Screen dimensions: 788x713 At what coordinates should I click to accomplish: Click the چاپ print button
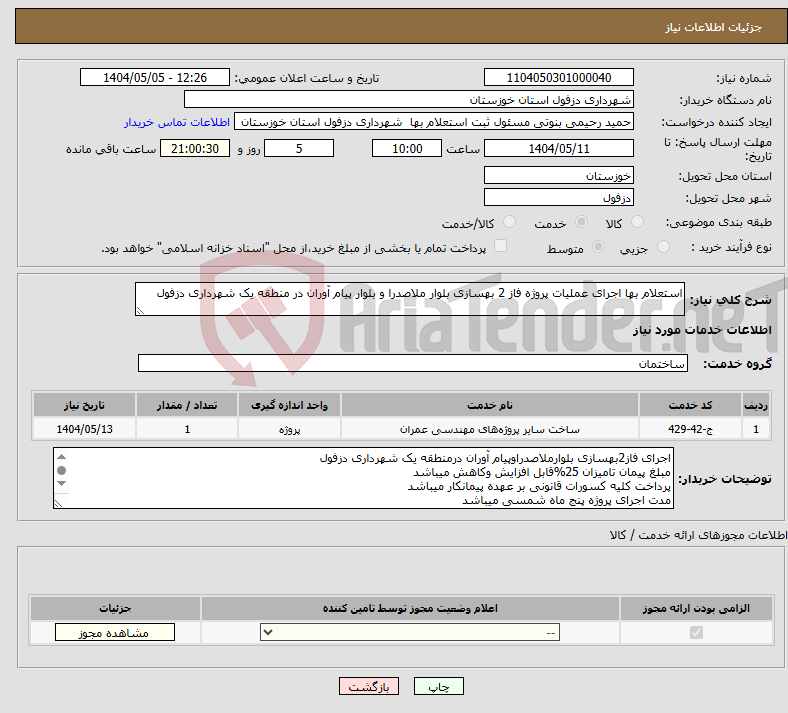(439, 686)
